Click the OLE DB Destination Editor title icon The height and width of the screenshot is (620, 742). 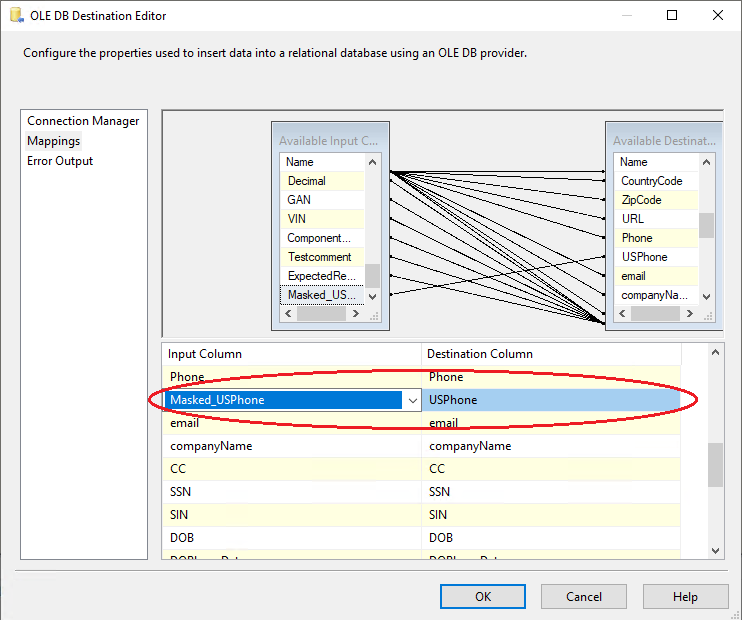[15, 16]
